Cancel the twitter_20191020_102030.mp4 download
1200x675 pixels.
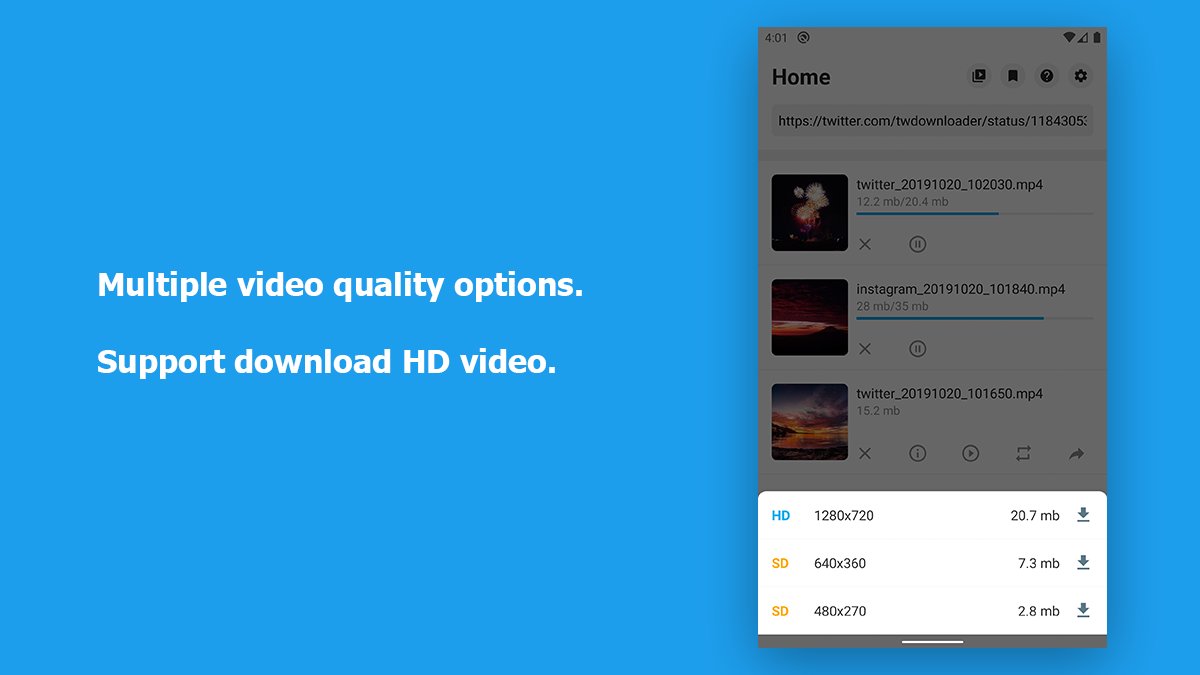[865, 244]
